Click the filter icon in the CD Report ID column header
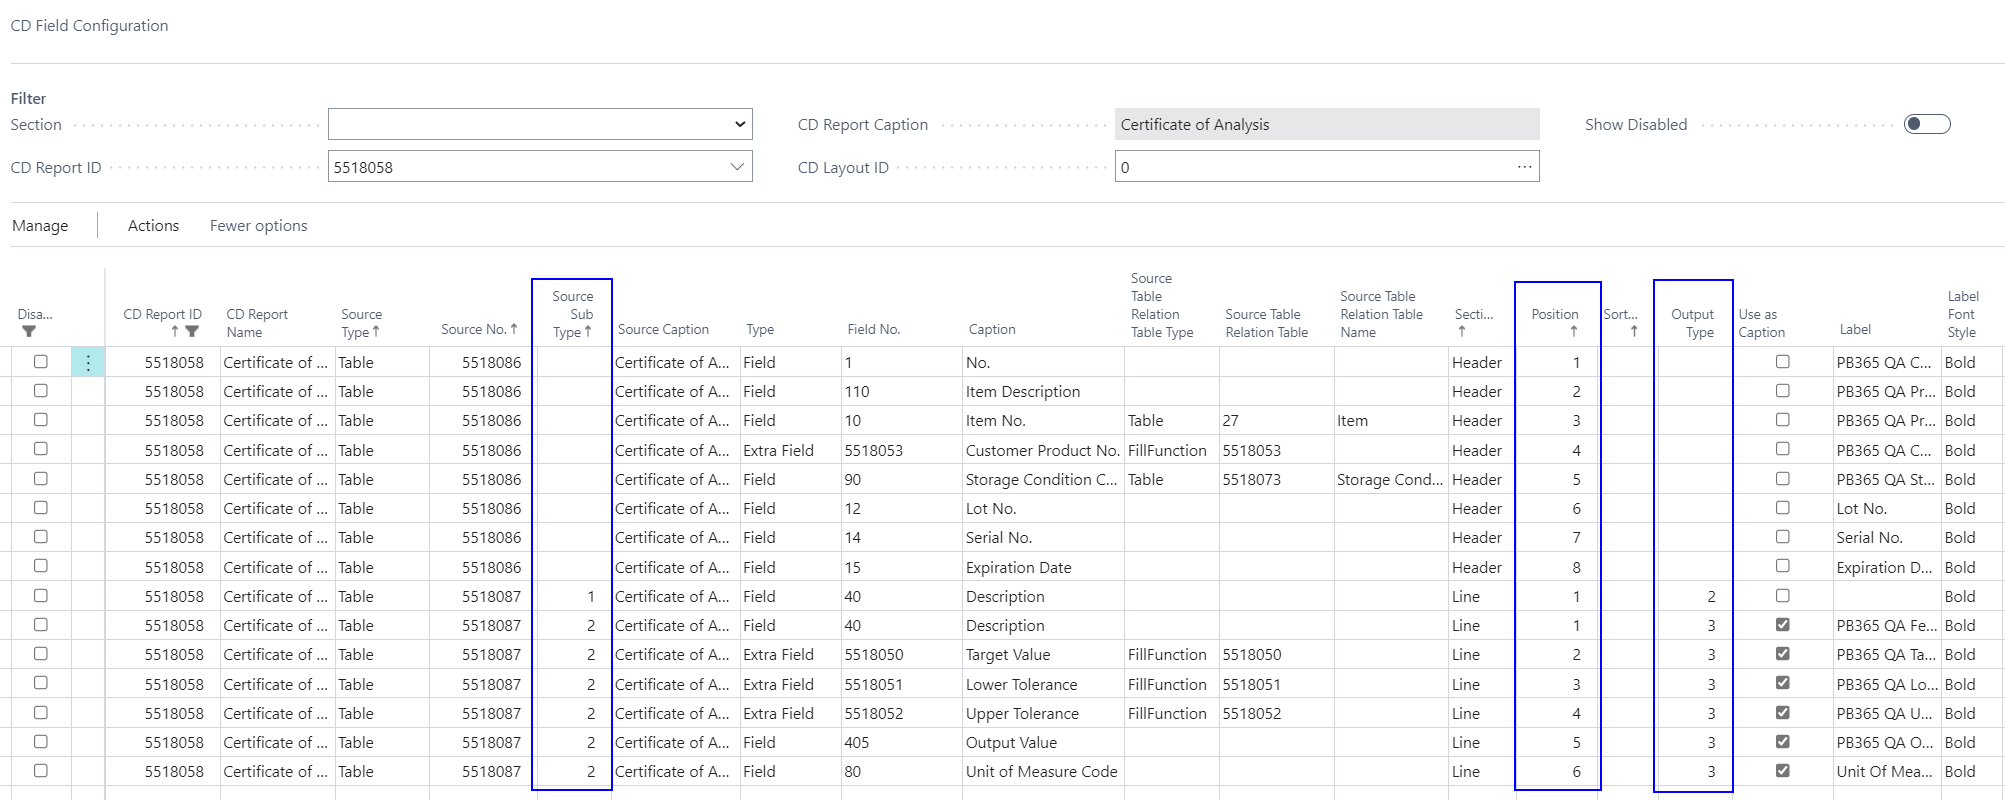Viewport: 2005px width, 800px height. (x=192, y=332)
